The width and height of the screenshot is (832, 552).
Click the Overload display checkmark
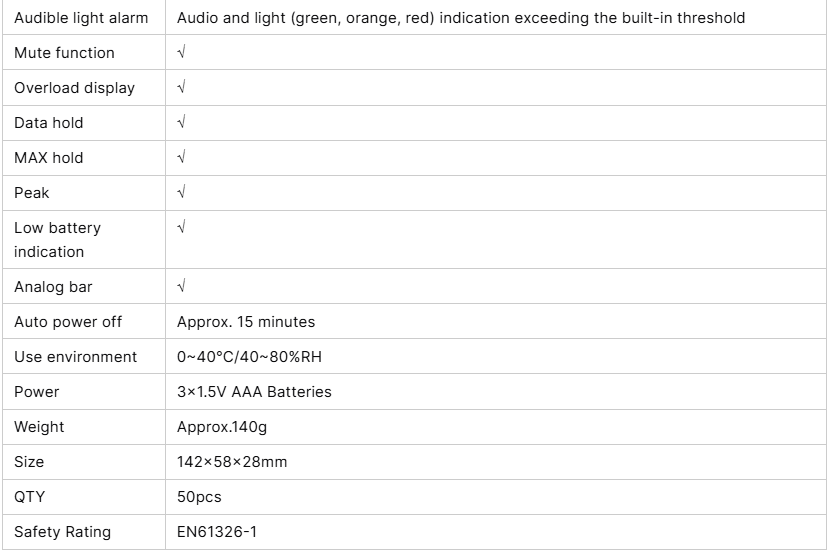pos(181,87)
